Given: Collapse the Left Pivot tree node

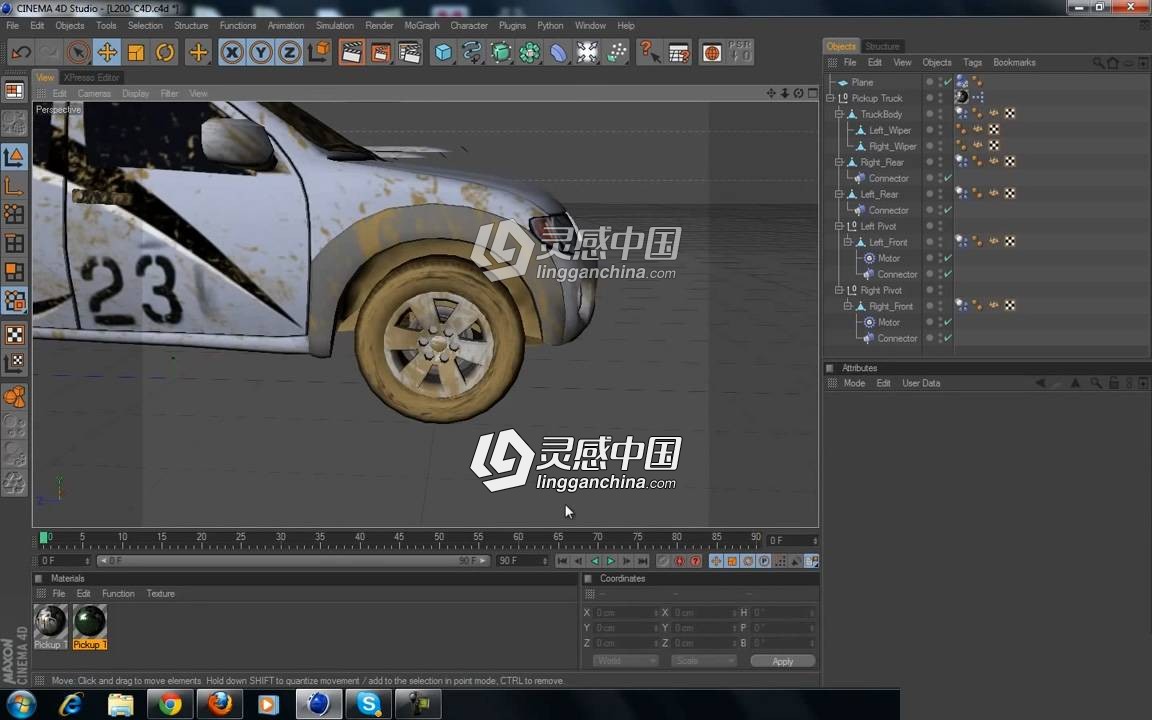Looking at the screenshot, I should click(839, 226).
